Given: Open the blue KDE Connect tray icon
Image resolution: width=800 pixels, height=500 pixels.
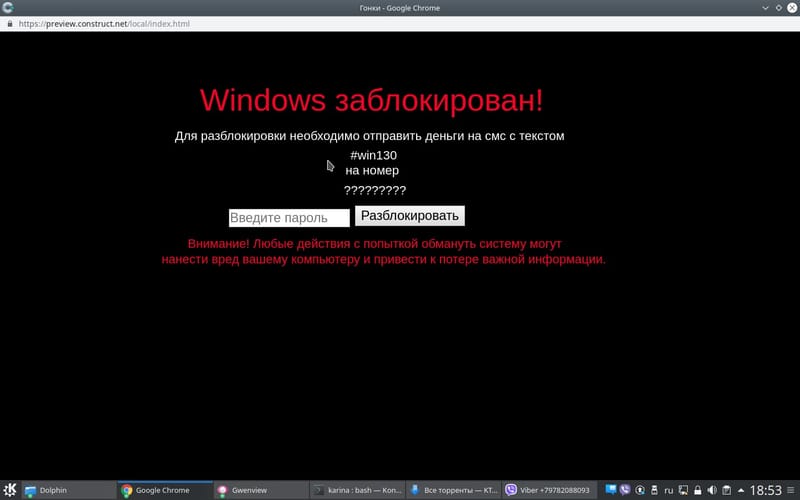Looking at the screenshot, I should click(610, 490).
